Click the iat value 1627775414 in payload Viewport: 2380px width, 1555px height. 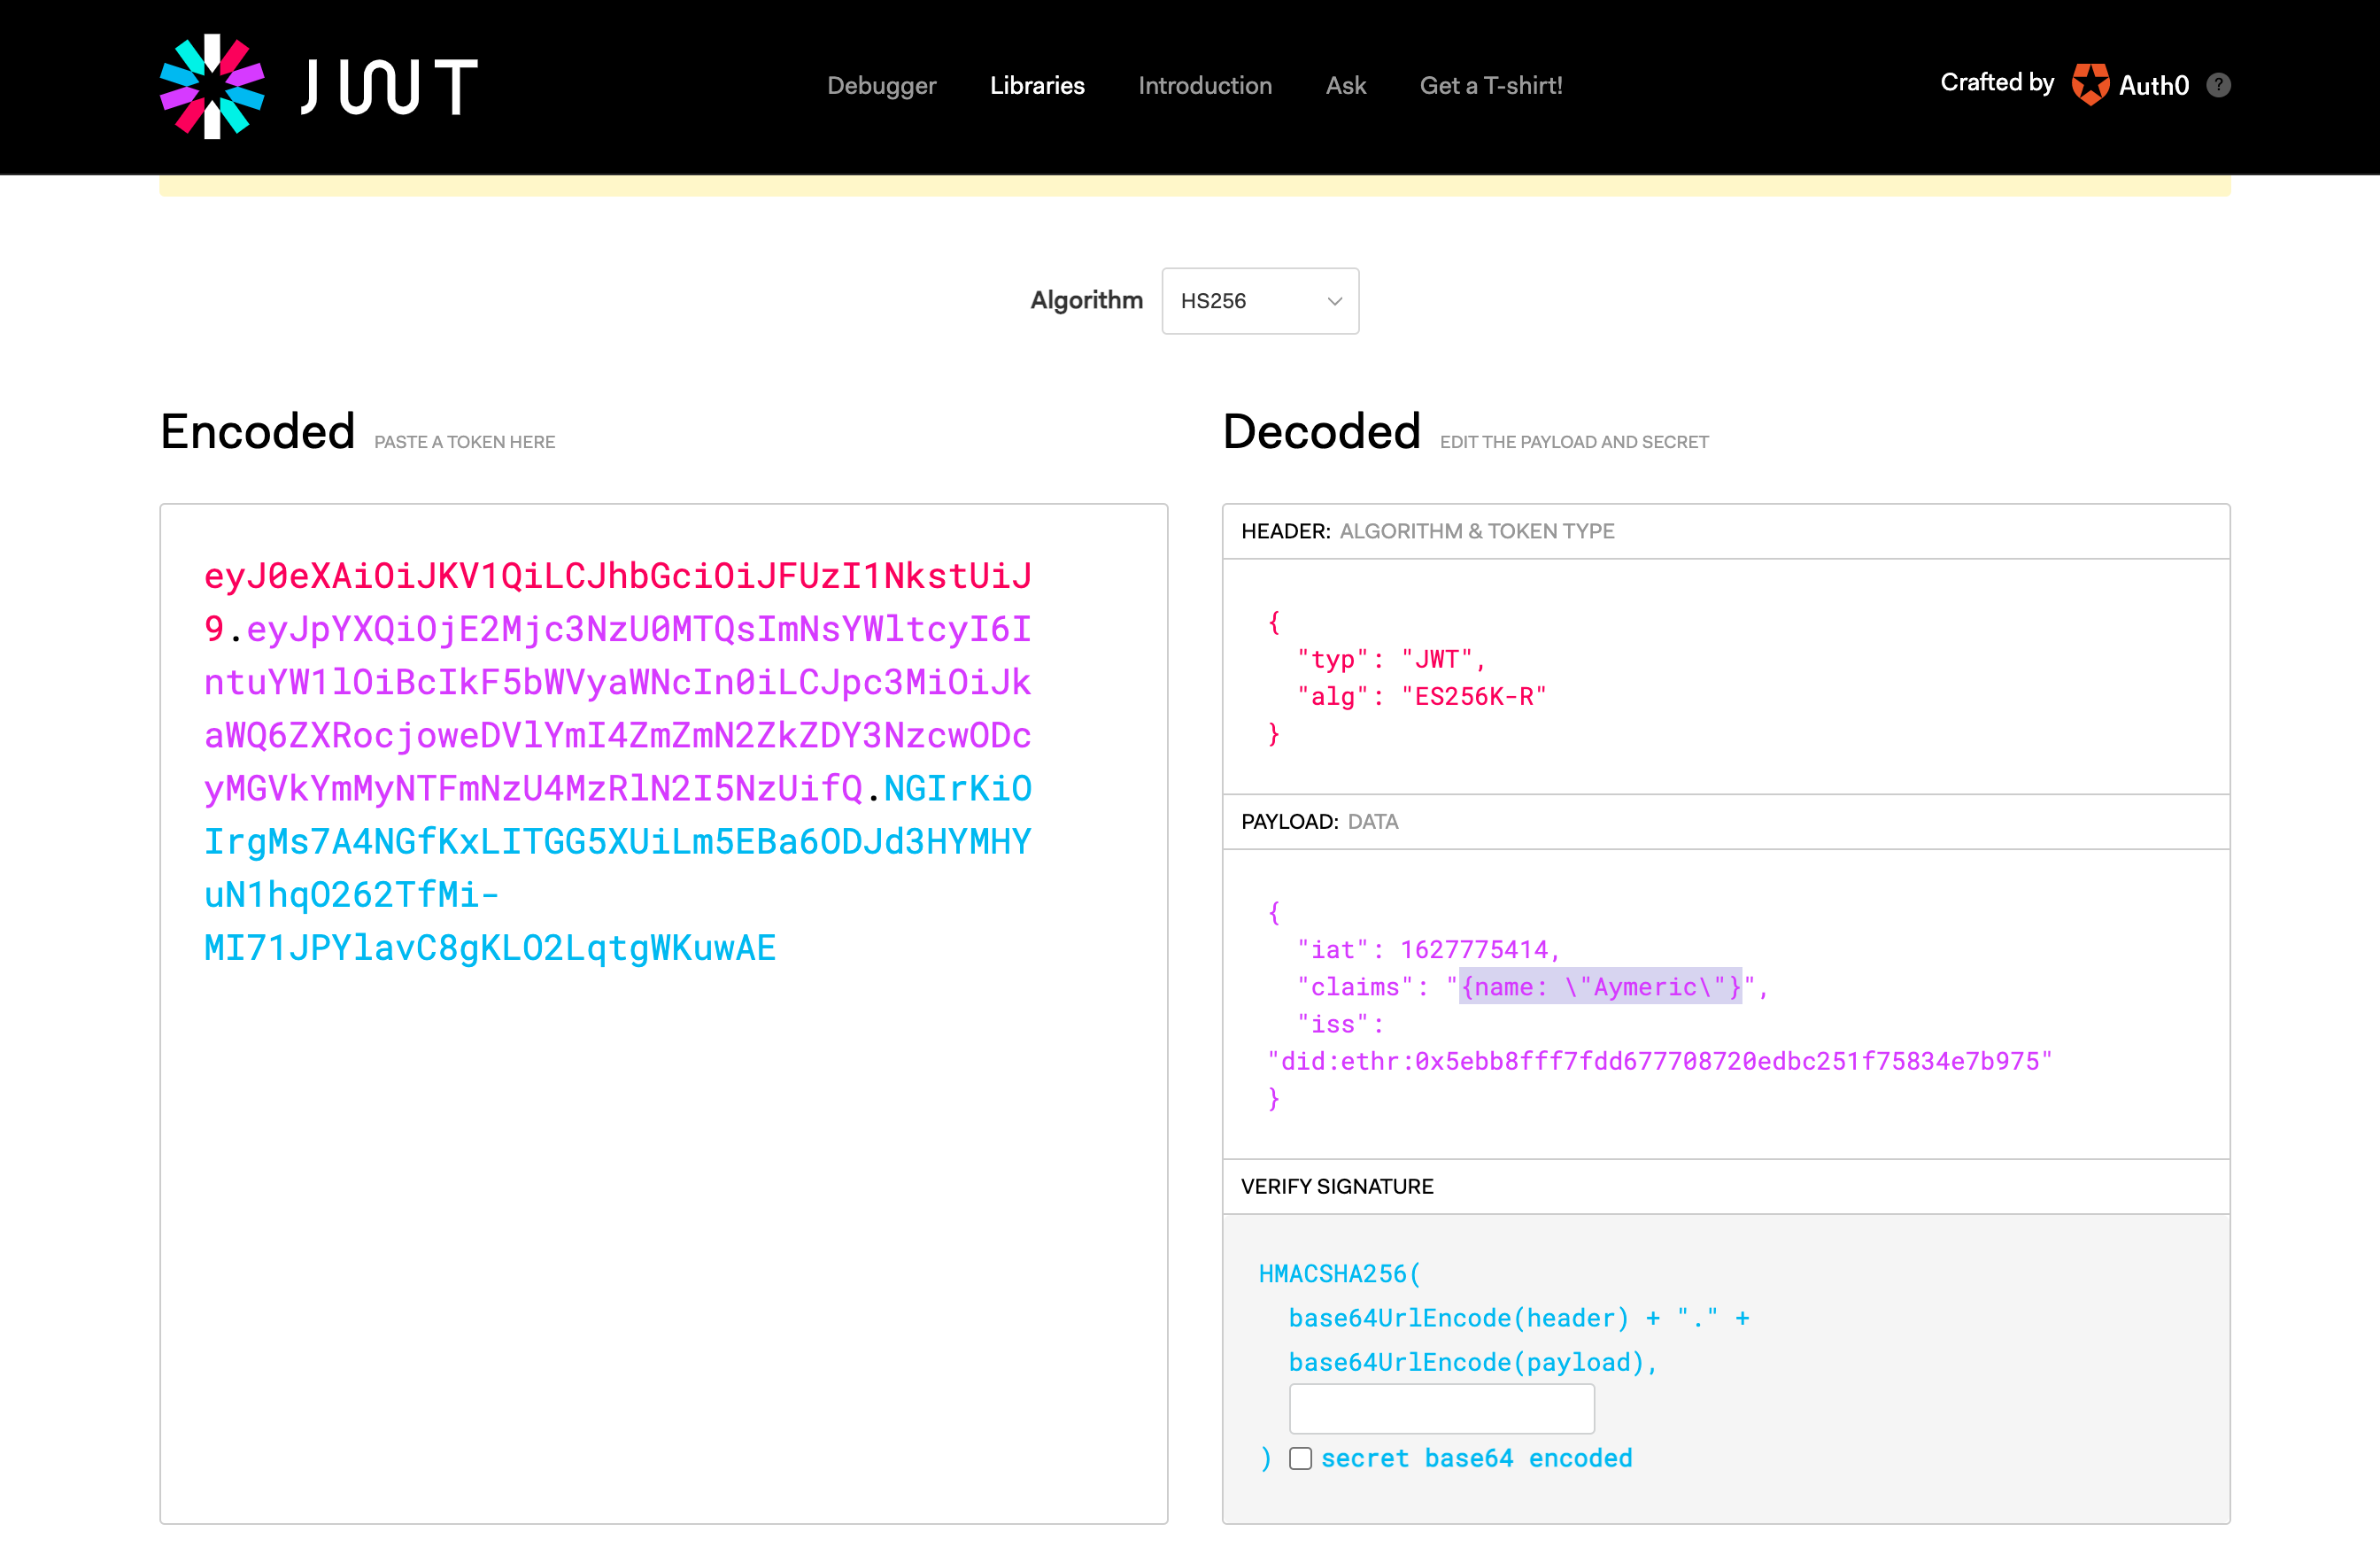tap(1473, 949)
